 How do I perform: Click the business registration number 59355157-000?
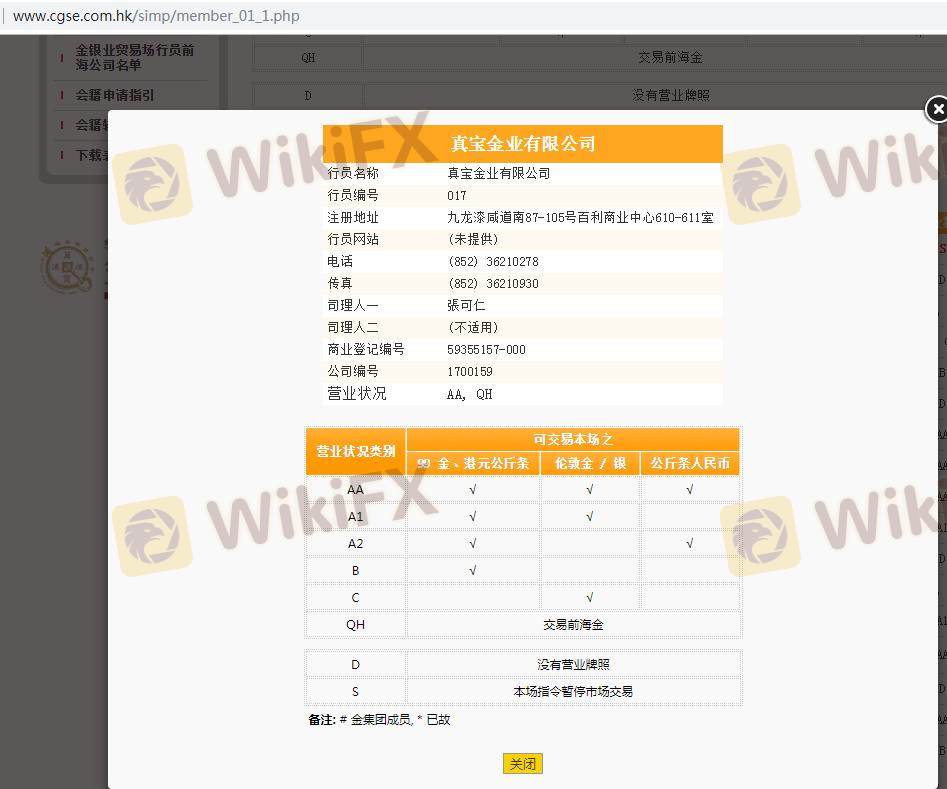(x=486, y=349)
